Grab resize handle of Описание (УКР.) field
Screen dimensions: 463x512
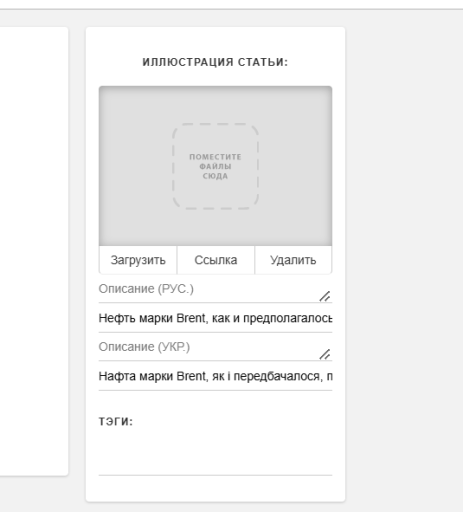325,354
